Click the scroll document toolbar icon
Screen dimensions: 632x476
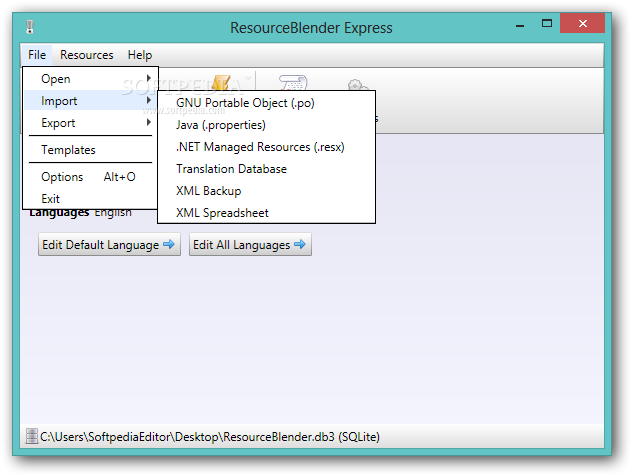(293, 82)
